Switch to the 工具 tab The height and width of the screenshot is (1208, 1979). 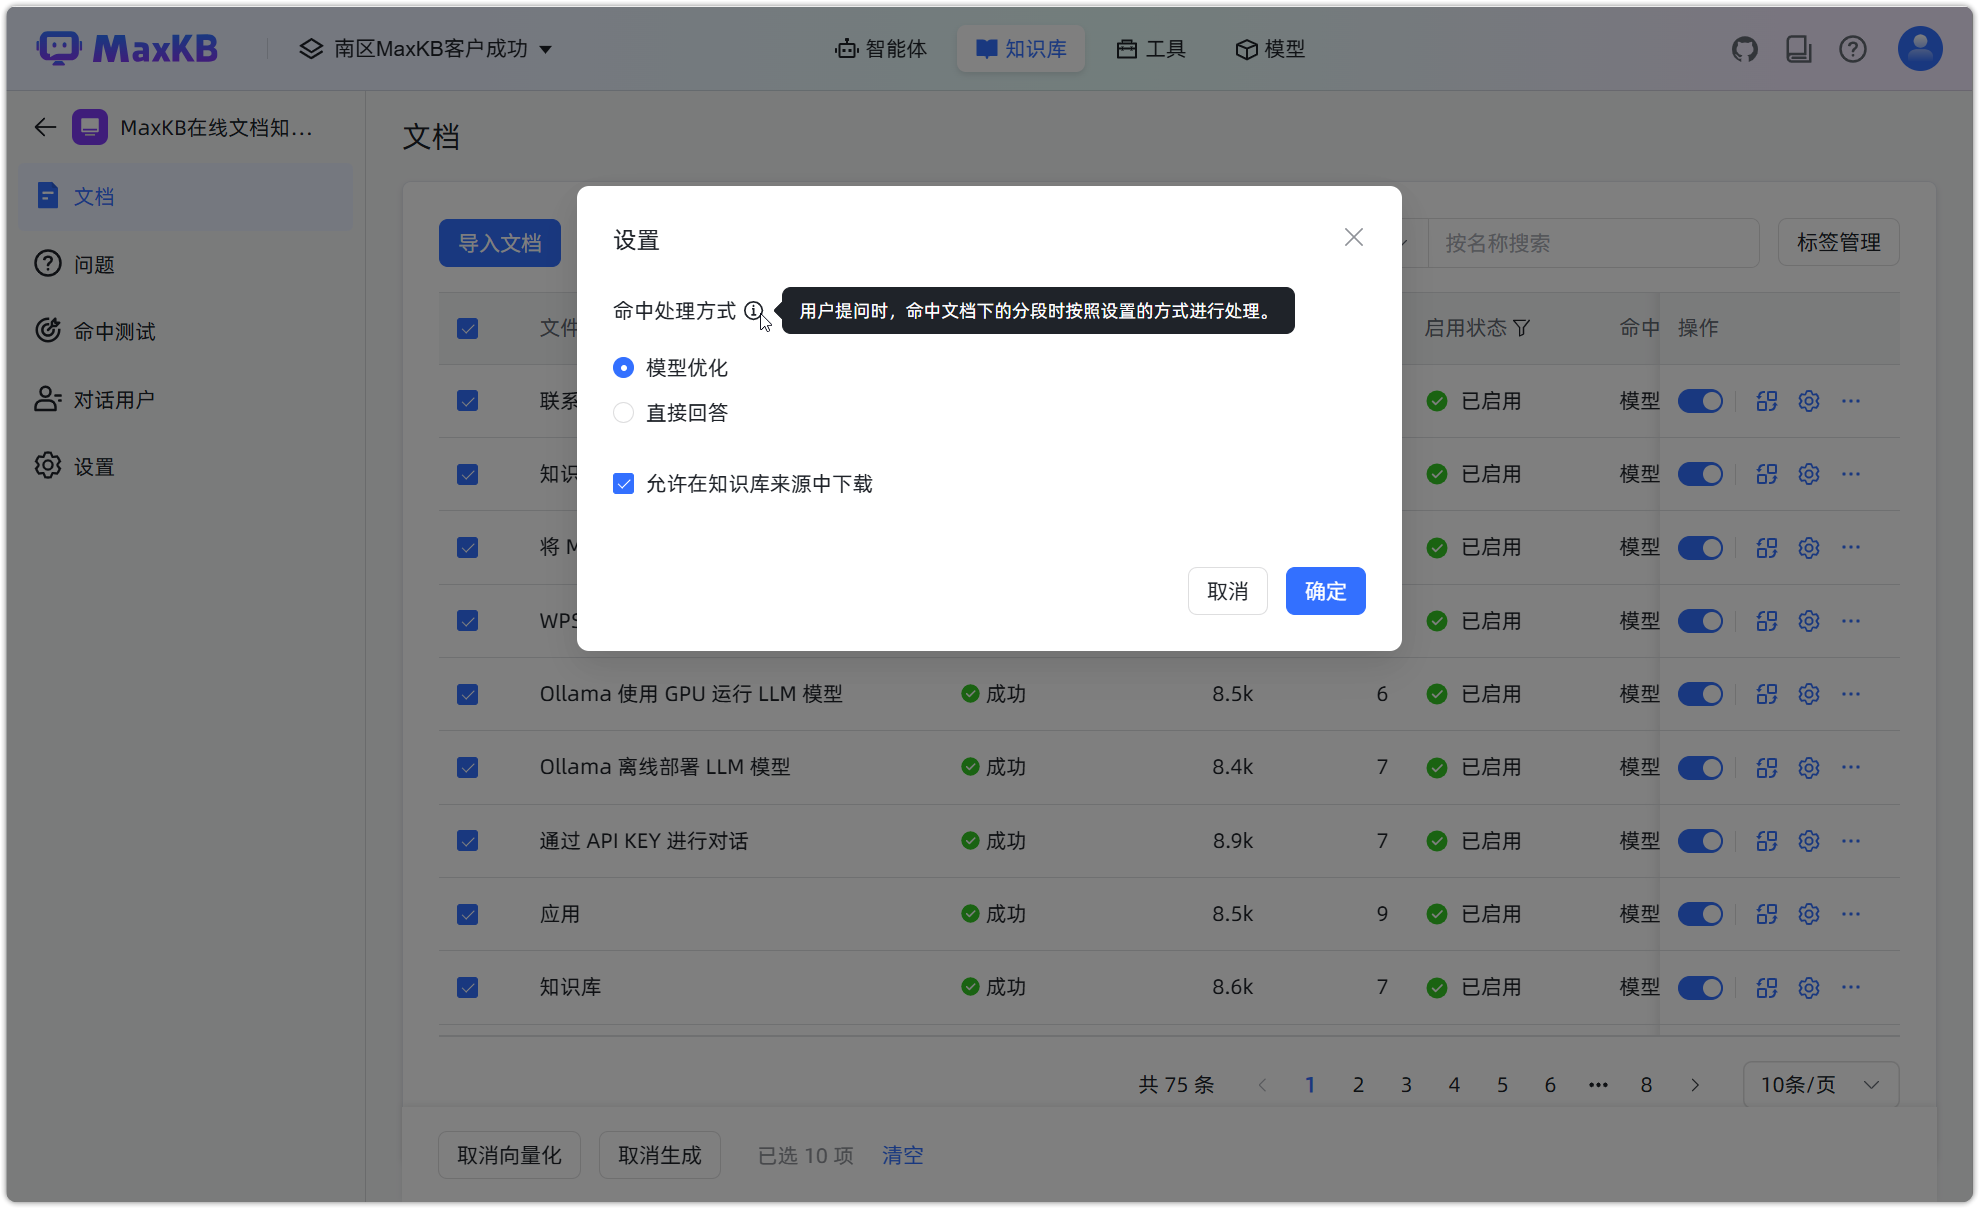coord(1150,48)
